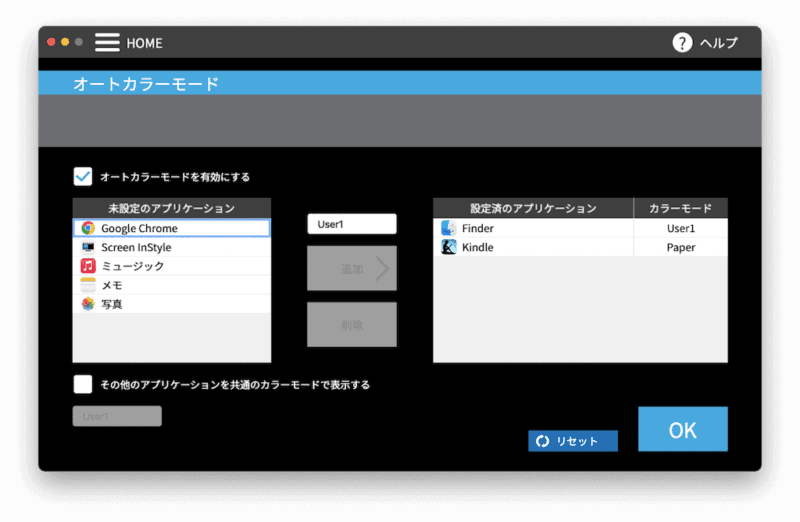Click the User1 color mode cell for Finder
The image size is (800, 522).
681,228
